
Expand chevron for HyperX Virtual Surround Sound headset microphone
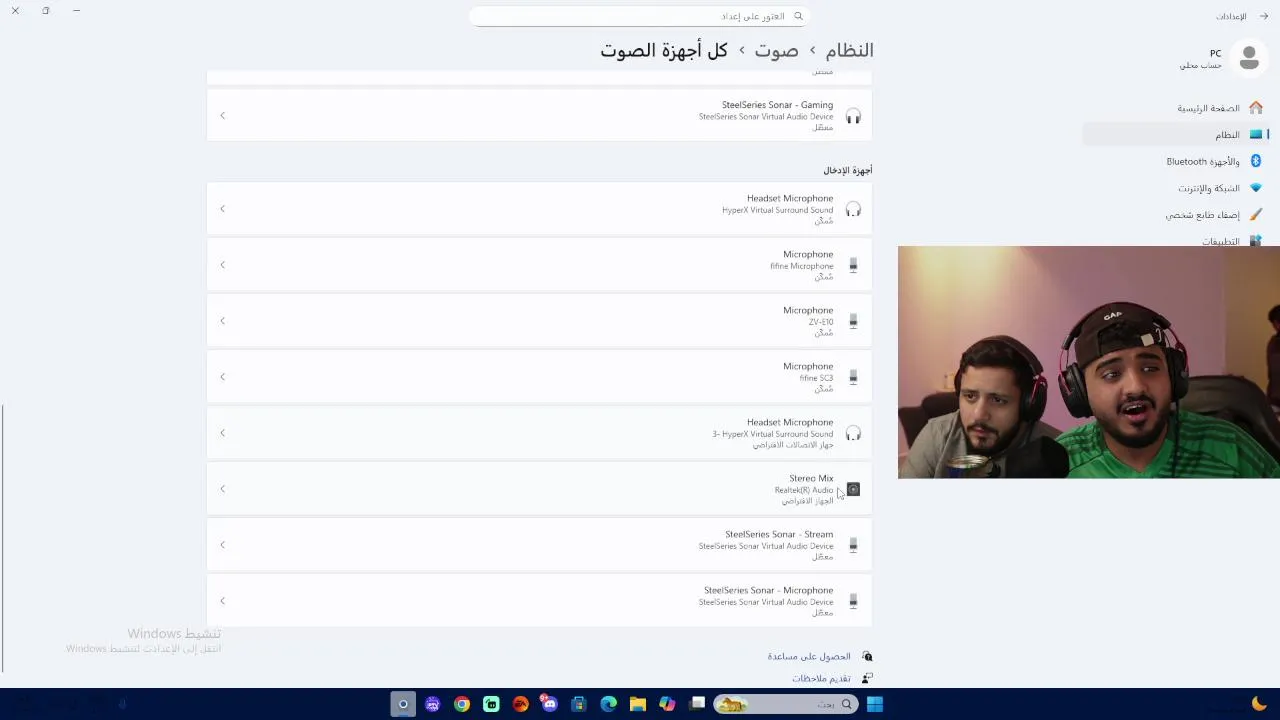222,209
